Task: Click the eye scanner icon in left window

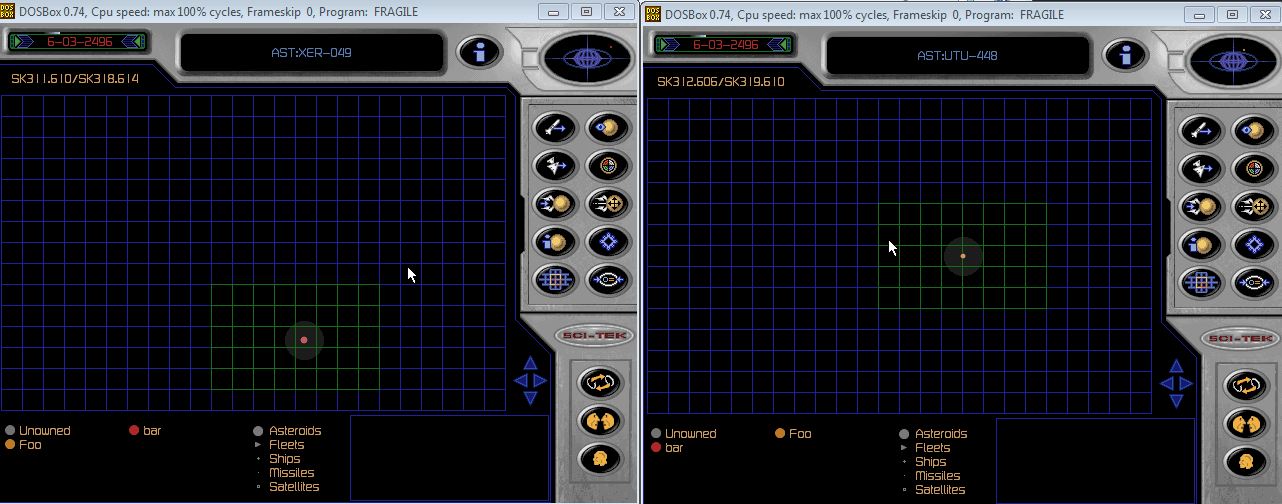Action: (606, 279)
